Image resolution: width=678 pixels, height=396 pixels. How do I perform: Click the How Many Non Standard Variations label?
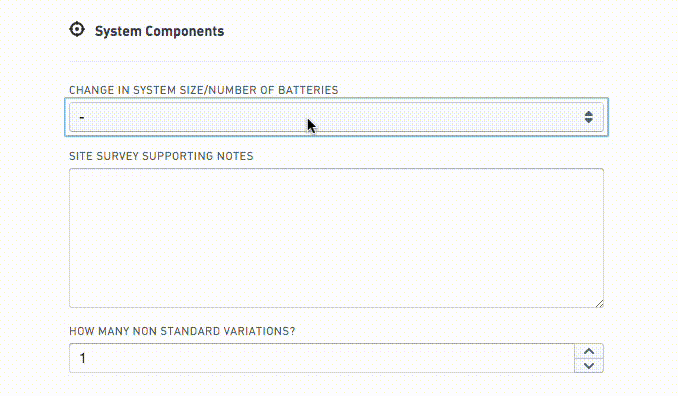(182, 331)
